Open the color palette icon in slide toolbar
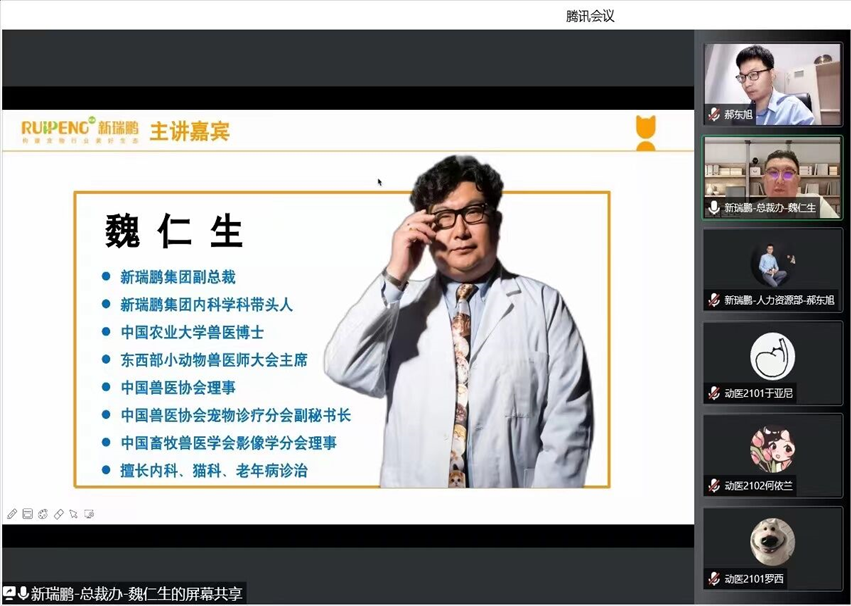This screenshot has height=606, width=851. [43, 514]
